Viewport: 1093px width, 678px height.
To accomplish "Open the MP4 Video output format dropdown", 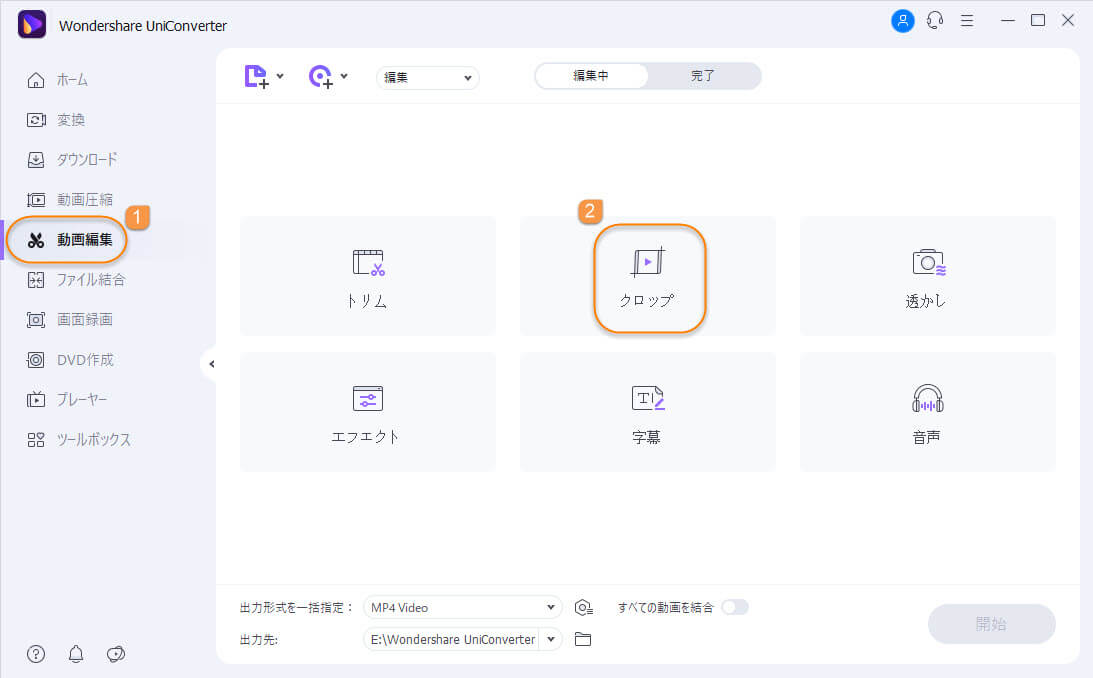I will (462, 608).
